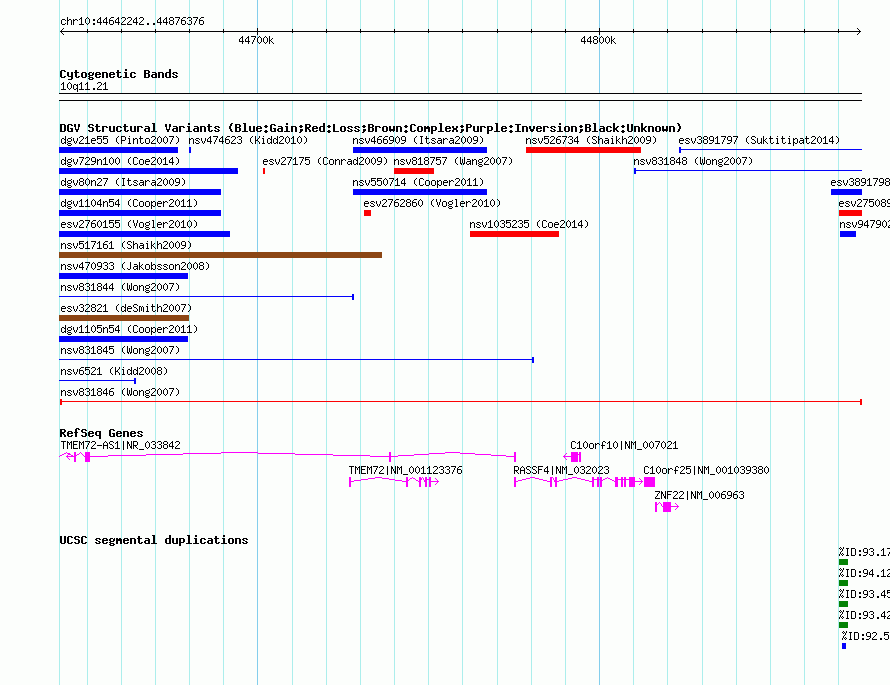Click the ZNF22 gene glyph
Image resolution: width=890 pixels, height=685 pixels.
click(x=667, y=507)
